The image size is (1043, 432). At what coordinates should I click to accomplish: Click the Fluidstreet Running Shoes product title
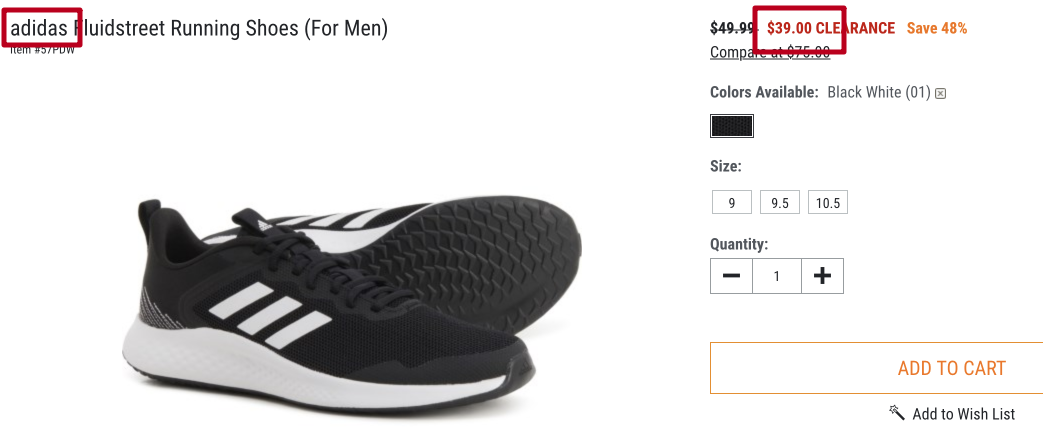(232, 28)
